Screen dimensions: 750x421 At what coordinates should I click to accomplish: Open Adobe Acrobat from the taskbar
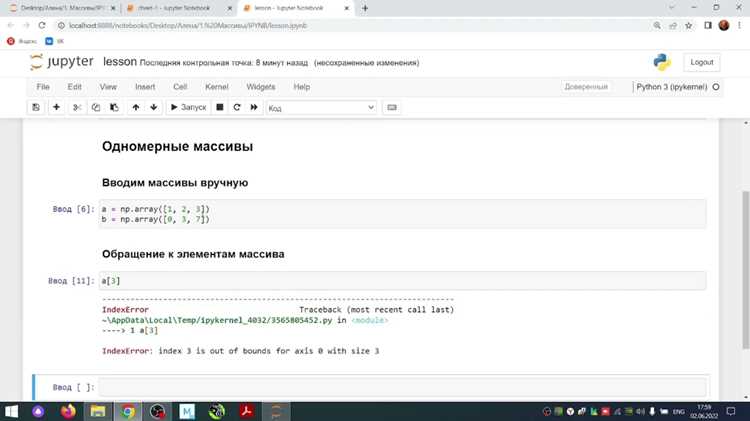click(x=247, y=411)
